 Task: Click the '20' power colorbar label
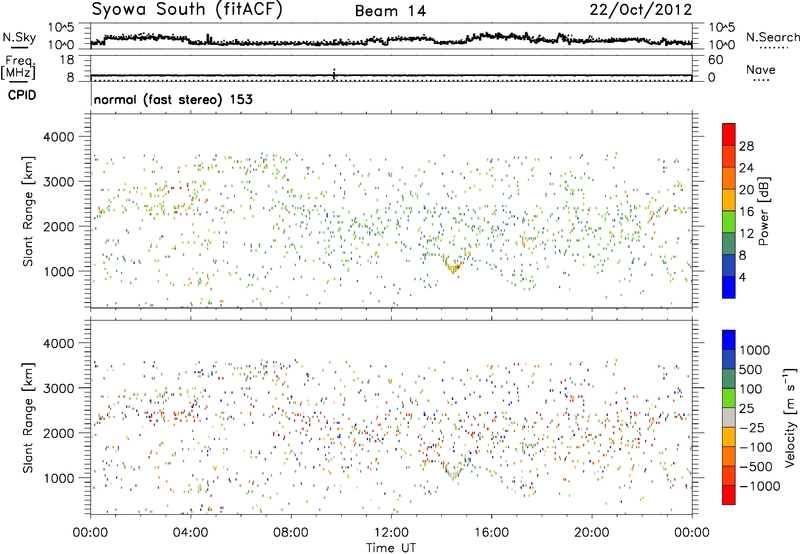point(746,190)
